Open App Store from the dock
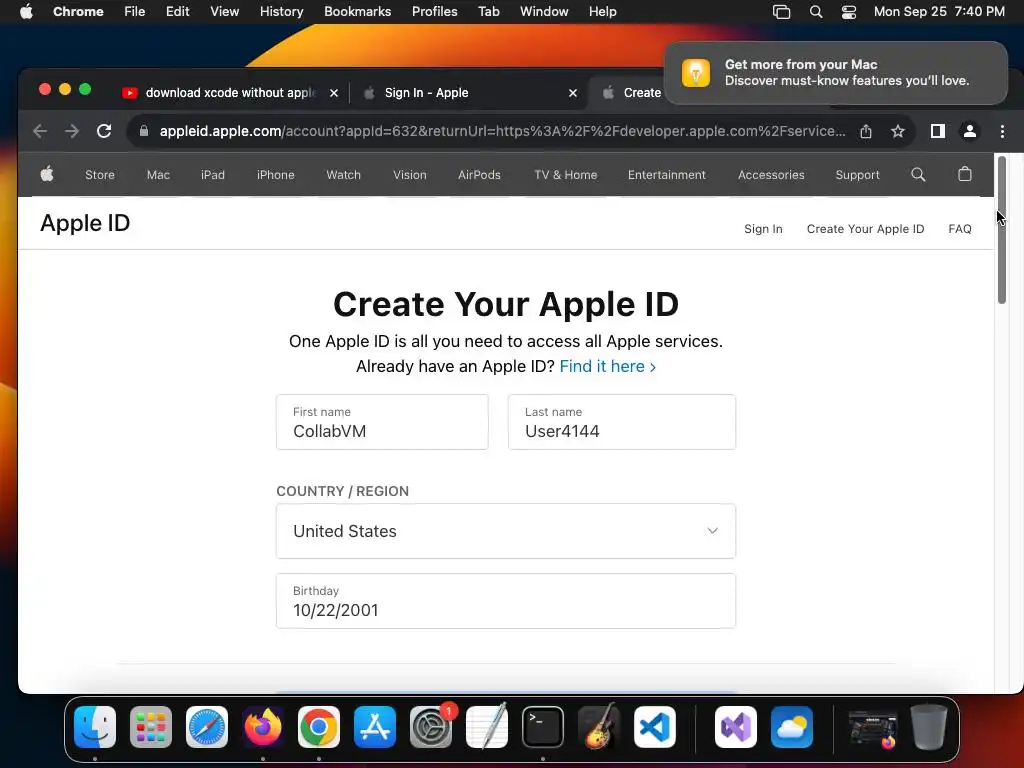The width and height of the screenshot is (1024, 768). coord(375,727)
